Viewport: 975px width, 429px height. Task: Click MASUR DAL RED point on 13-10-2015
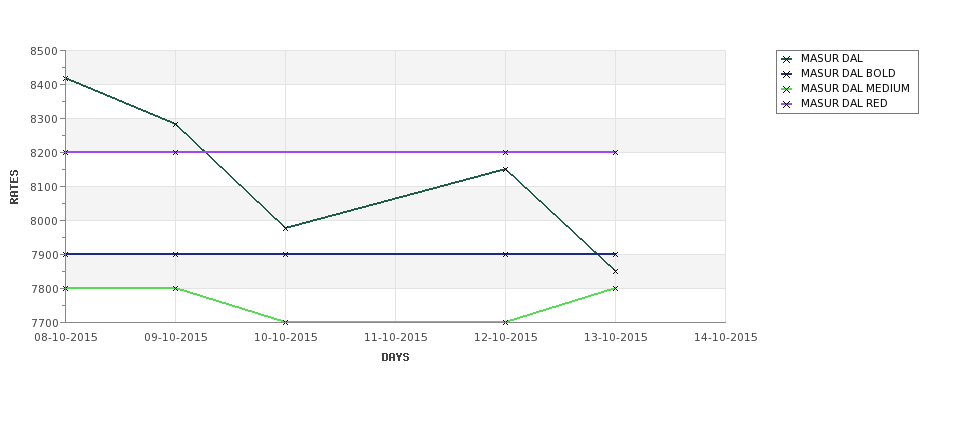616,152
